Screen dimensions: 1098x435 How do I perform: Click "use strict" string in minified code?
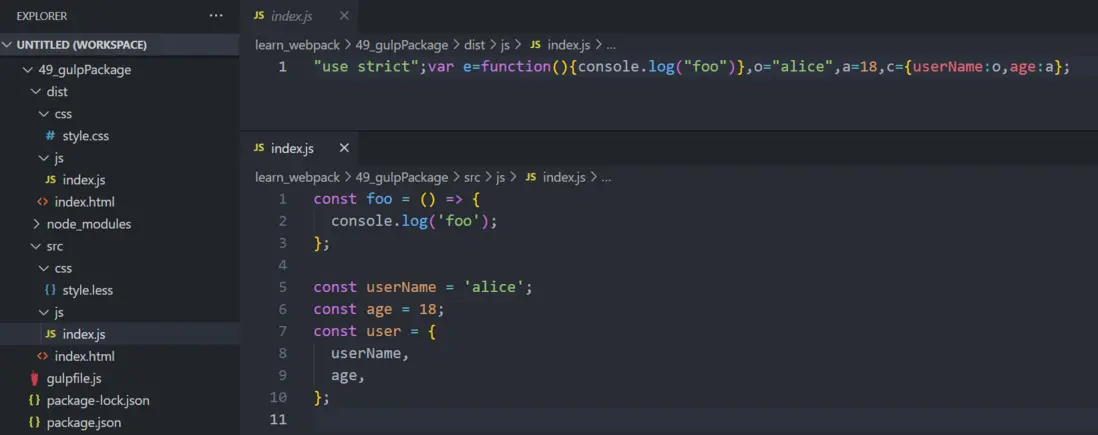pos(366,67)
